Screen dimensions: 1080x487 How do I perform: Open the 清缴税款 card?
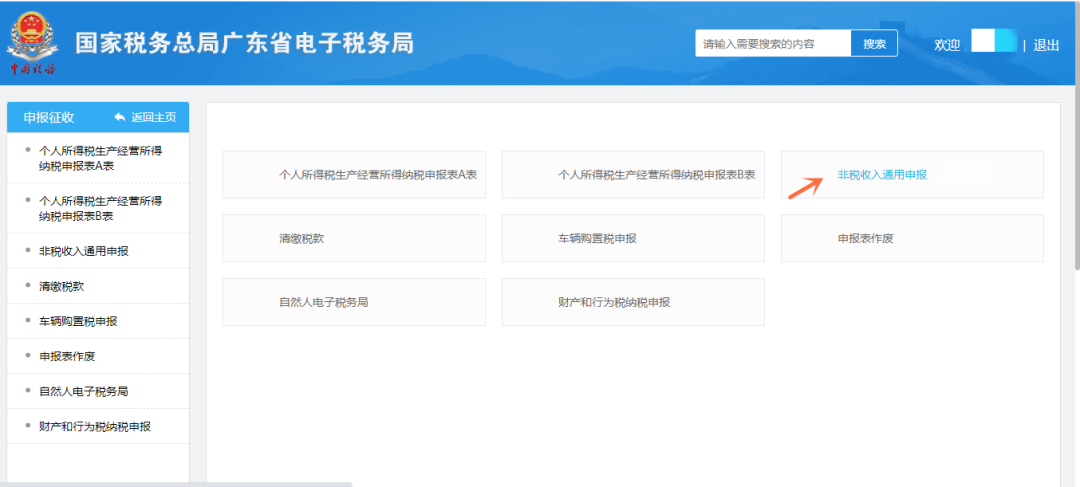354,238
